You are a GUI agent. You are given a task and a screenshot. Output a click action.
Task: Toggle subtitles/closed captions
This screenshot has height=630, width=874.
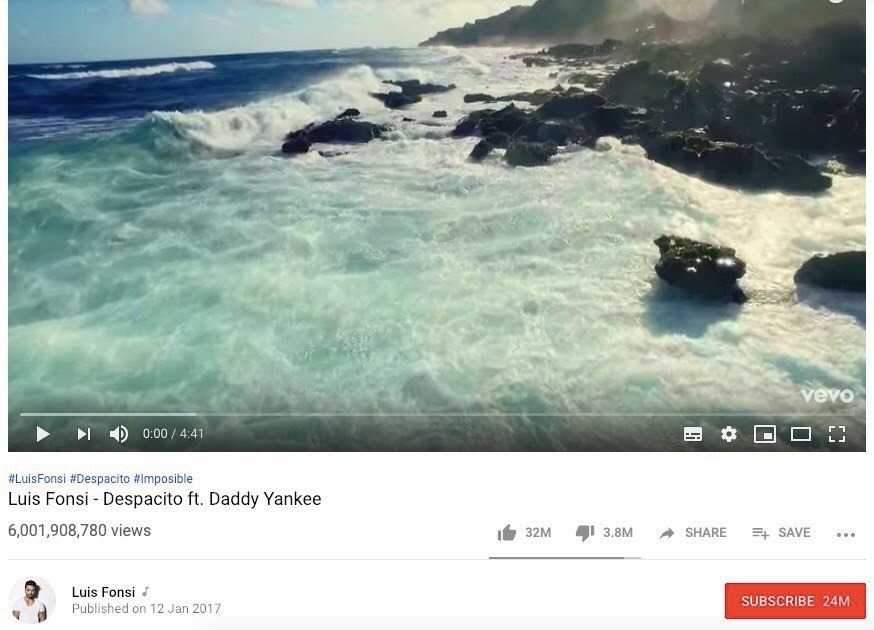(x=693, y=434)
